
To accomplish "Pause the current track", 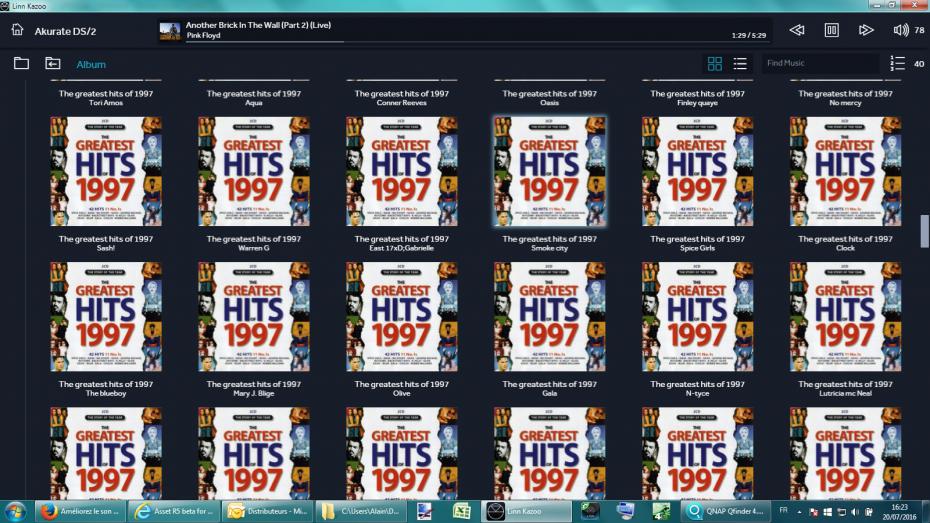I will coord(831,30).
